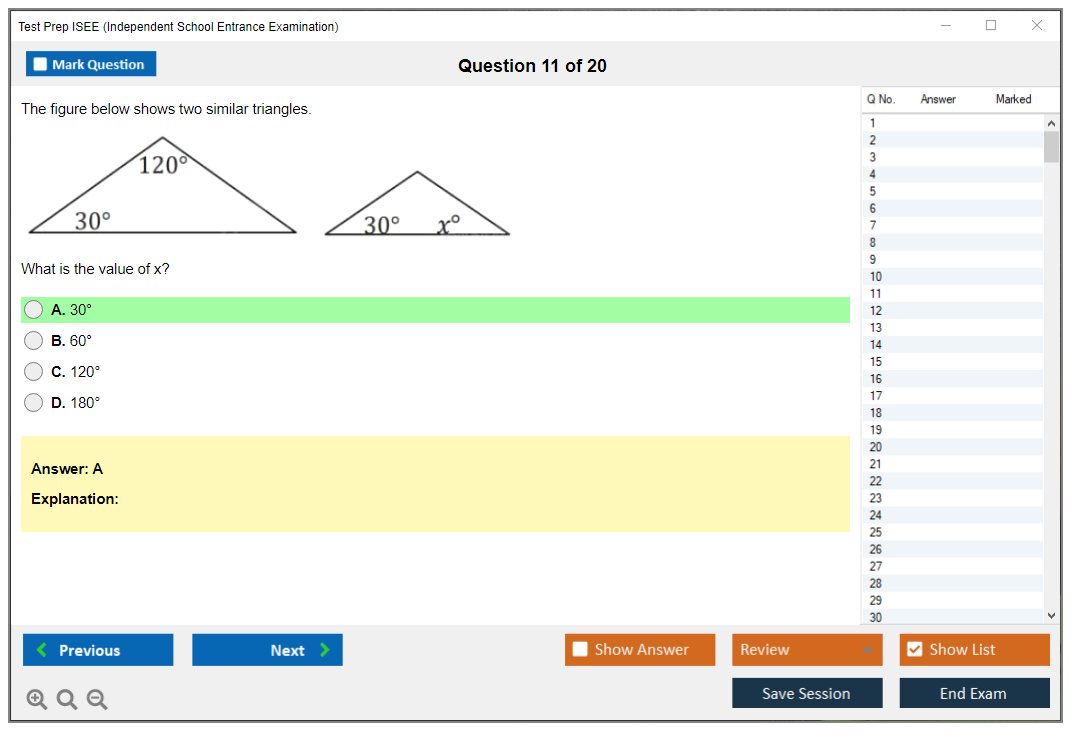Click the End Exam button

point(974,693)
